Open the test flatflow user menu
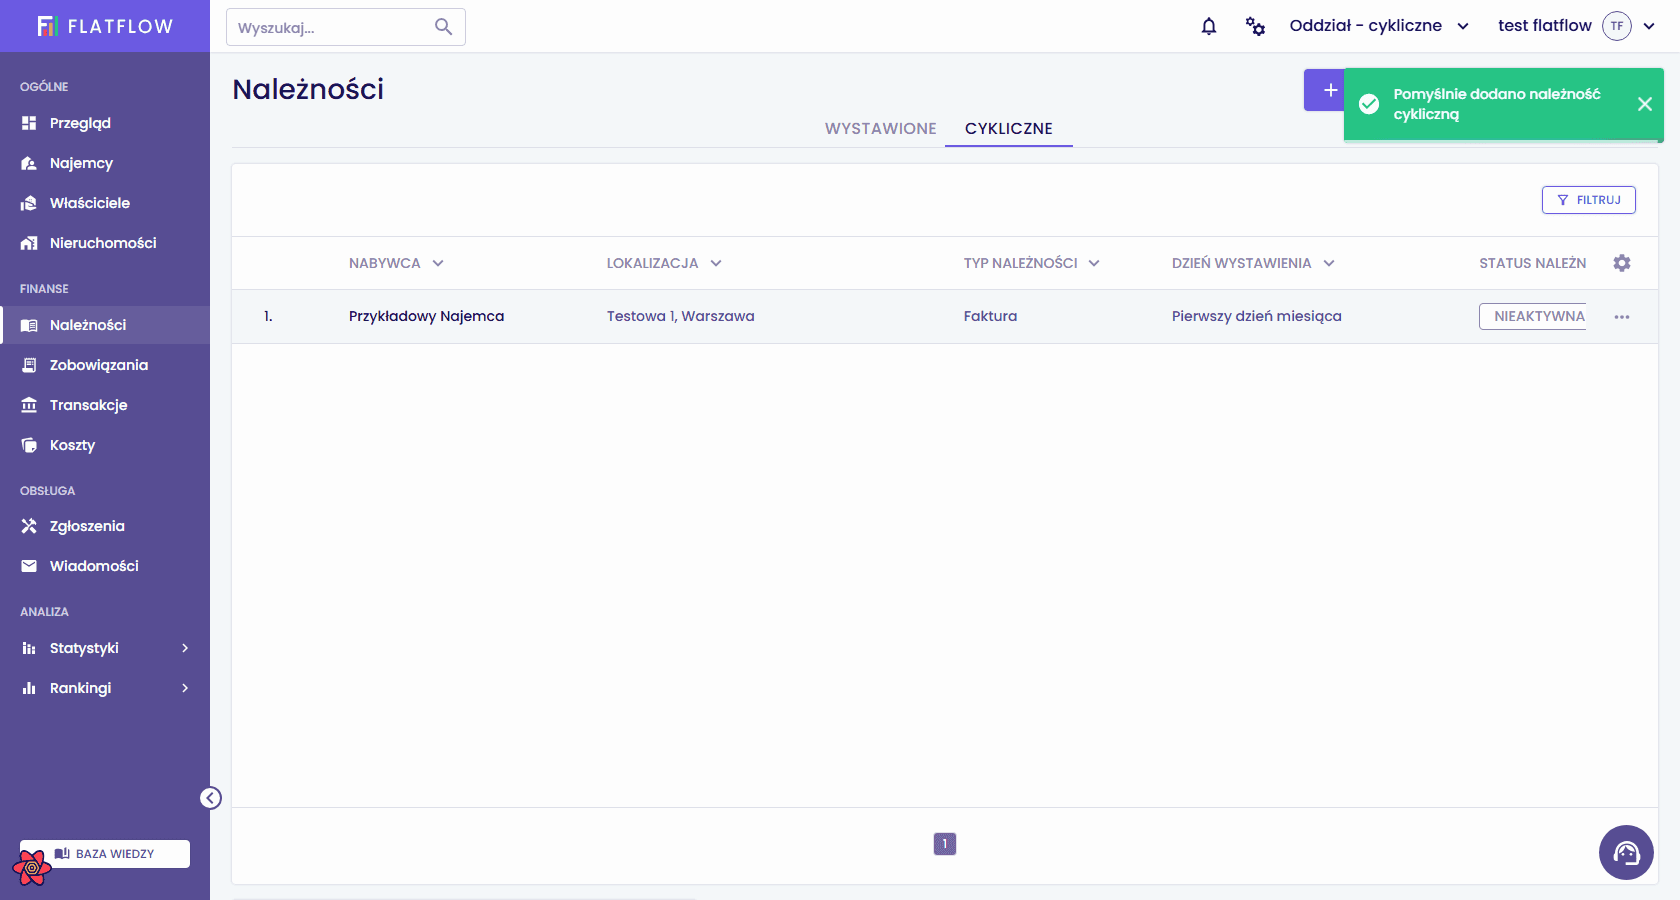 click(x=1577, y=26)
